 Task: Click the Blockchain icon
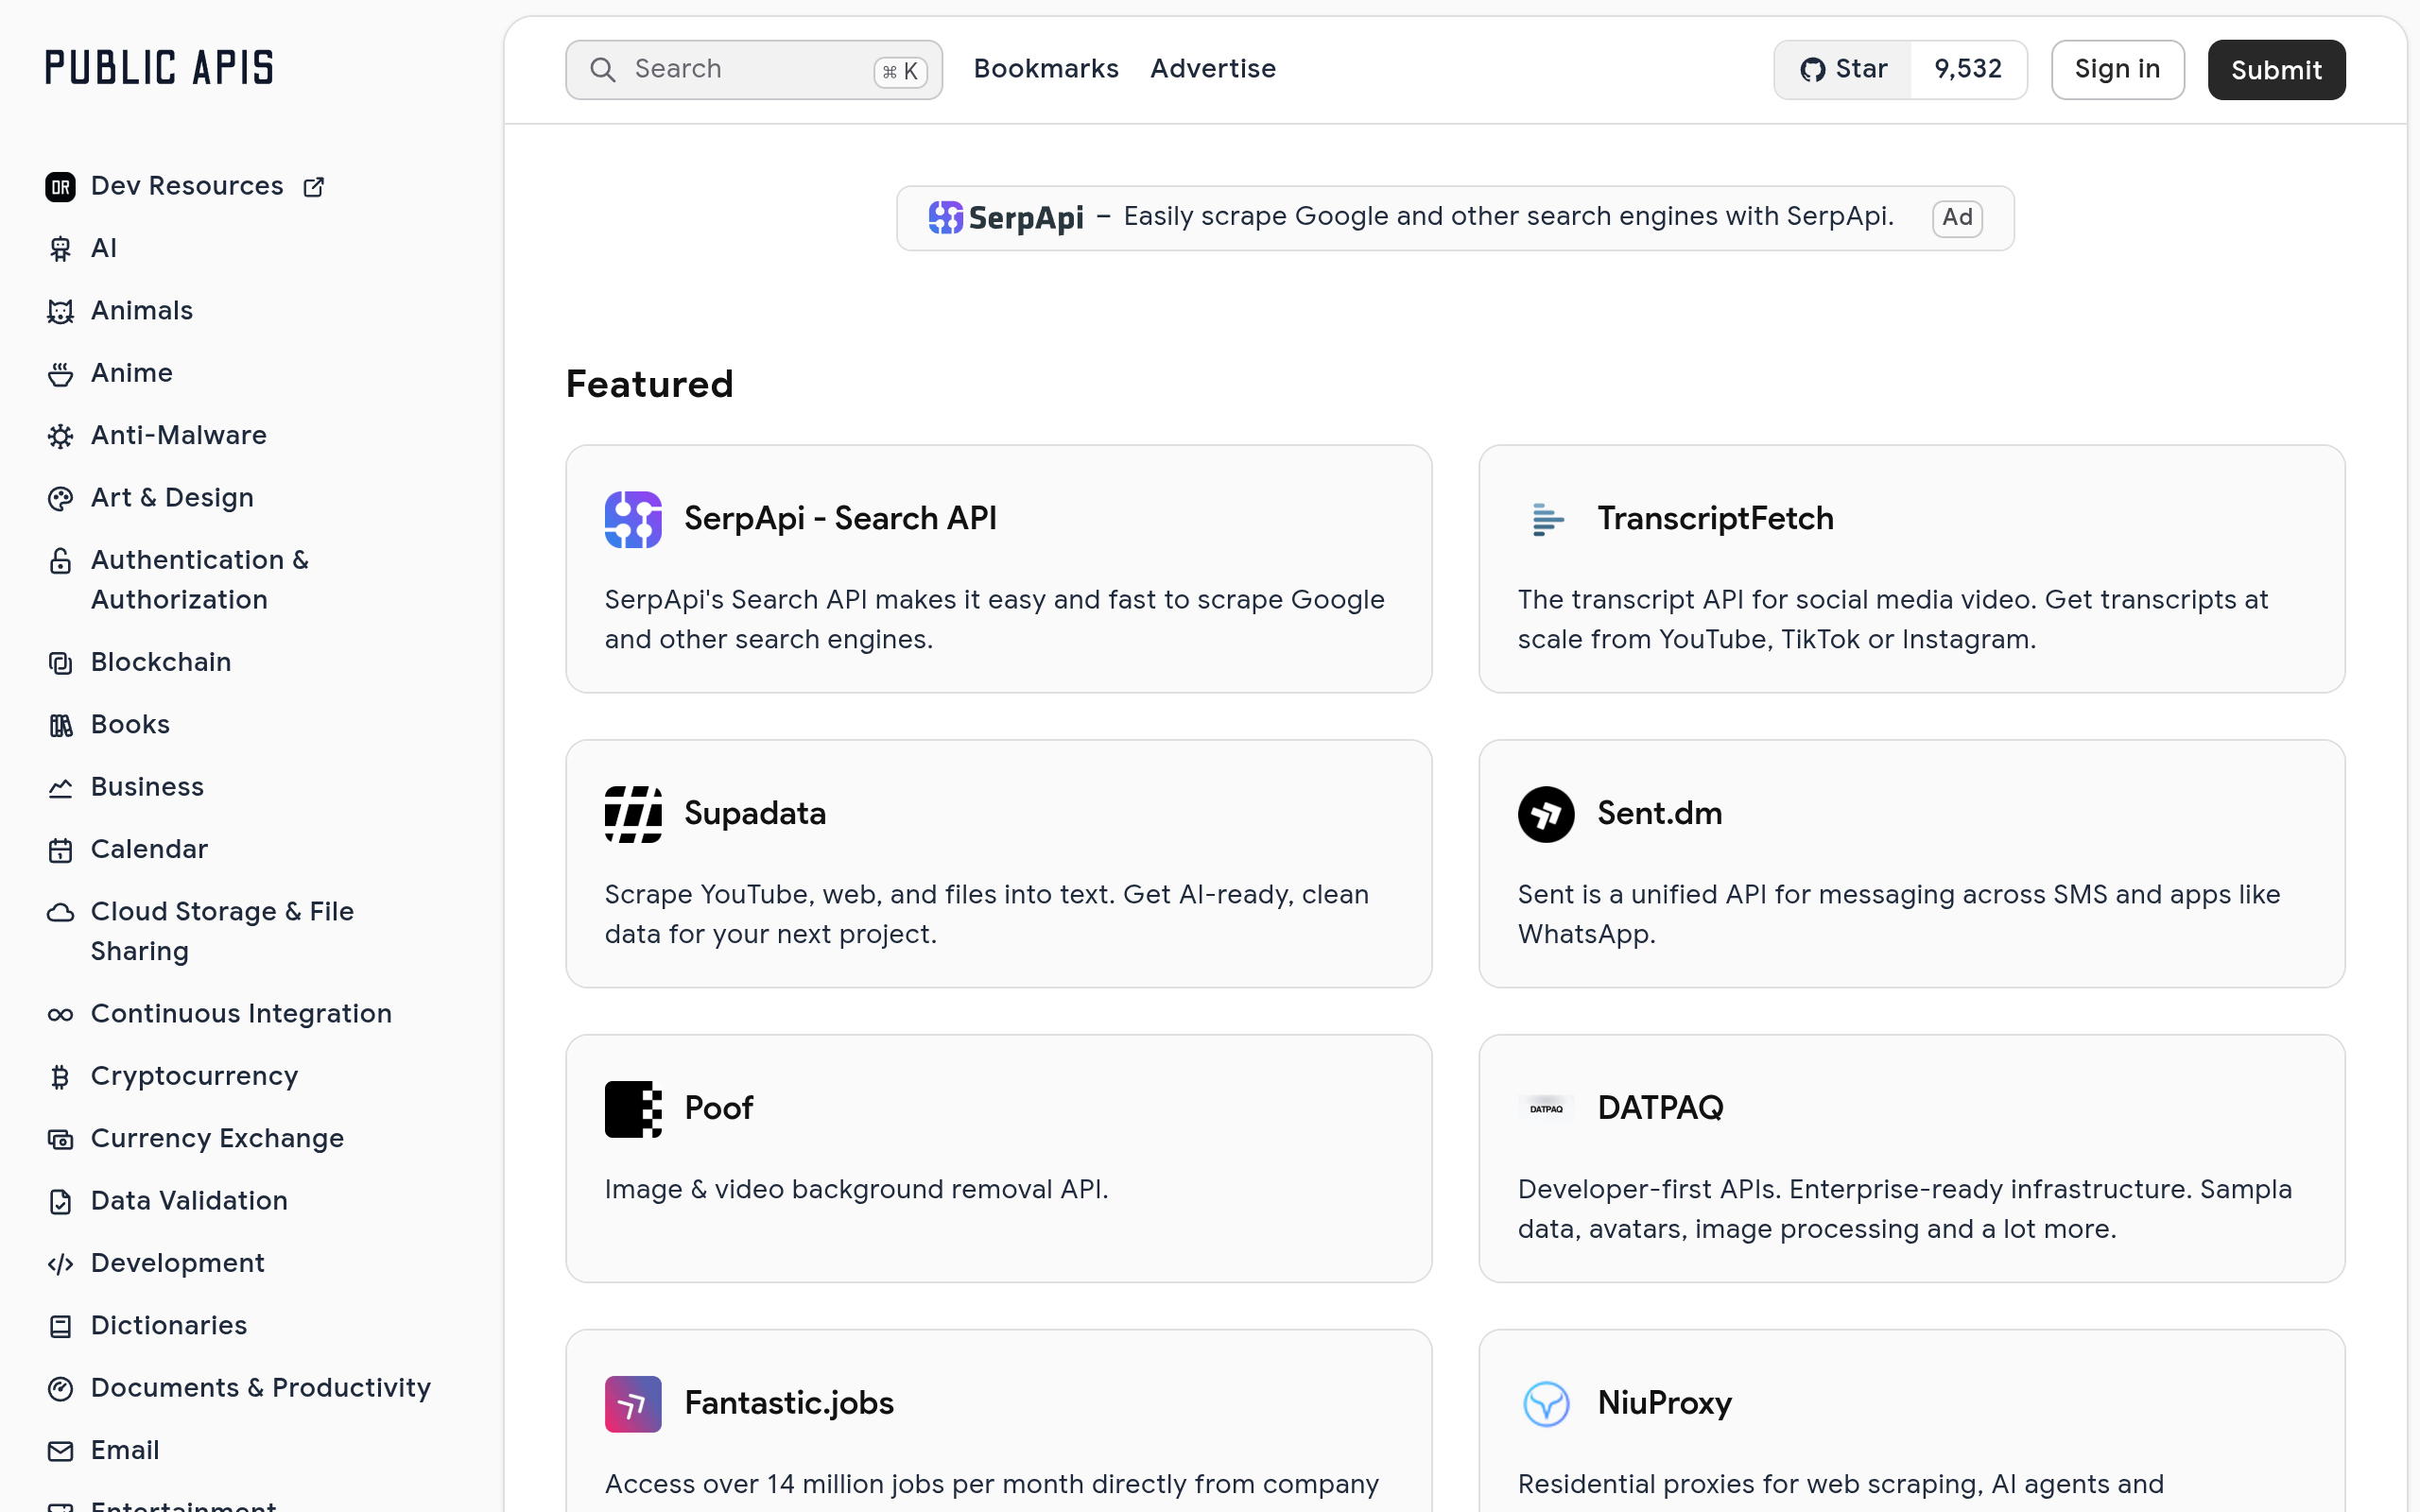pos(60,663)
